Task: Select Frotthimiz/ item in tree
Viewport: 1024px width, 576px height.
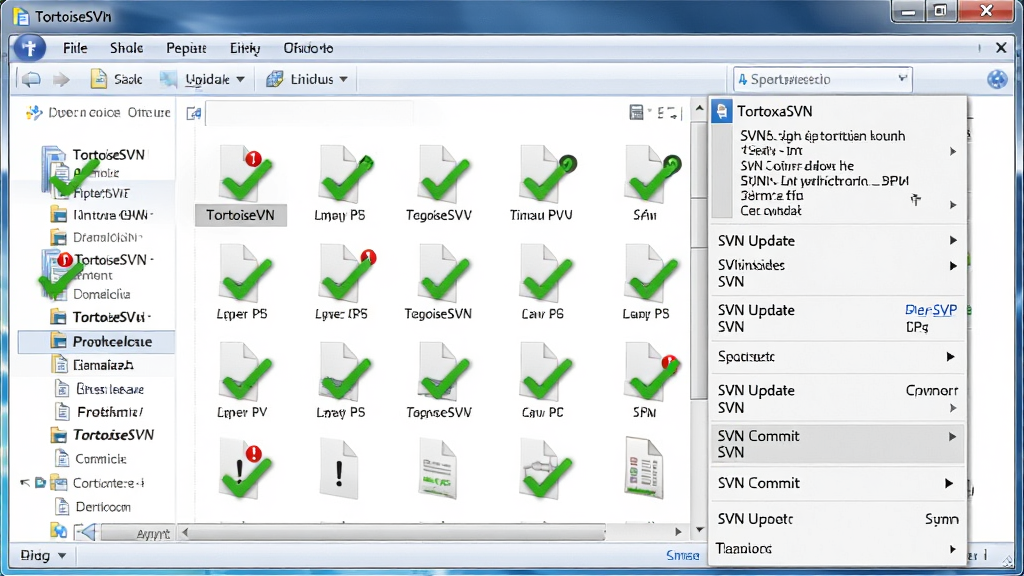Action: [99, 412]
